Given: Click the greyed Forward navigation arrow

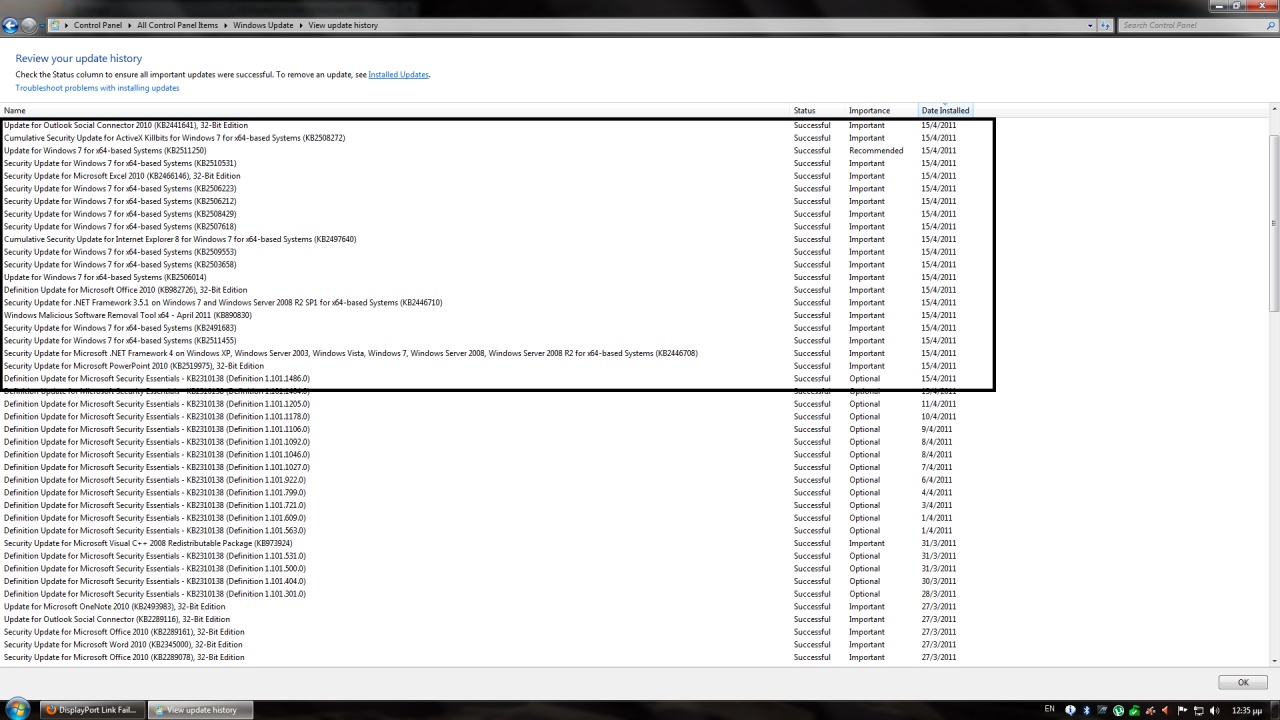Looking at the screenshot, I should [x=30, y=25].
